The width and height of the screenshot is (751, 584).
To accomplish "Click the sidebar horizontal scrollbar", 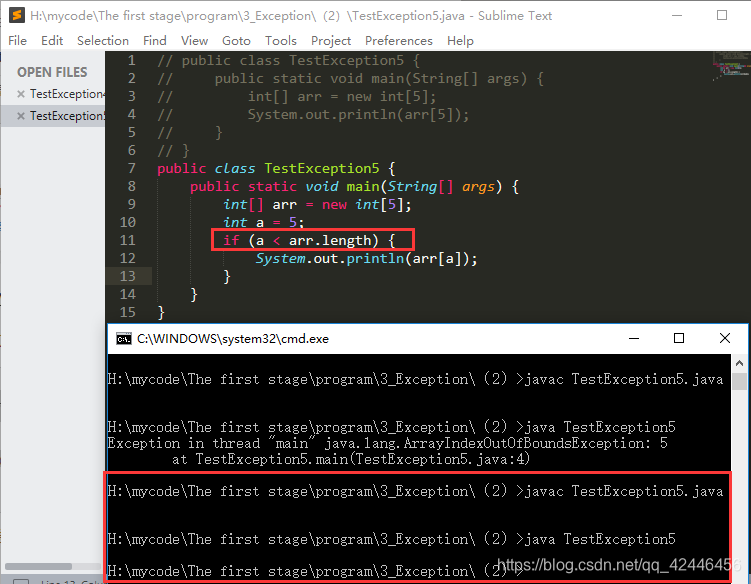I will pyautogui.click(x=38, y=566).
